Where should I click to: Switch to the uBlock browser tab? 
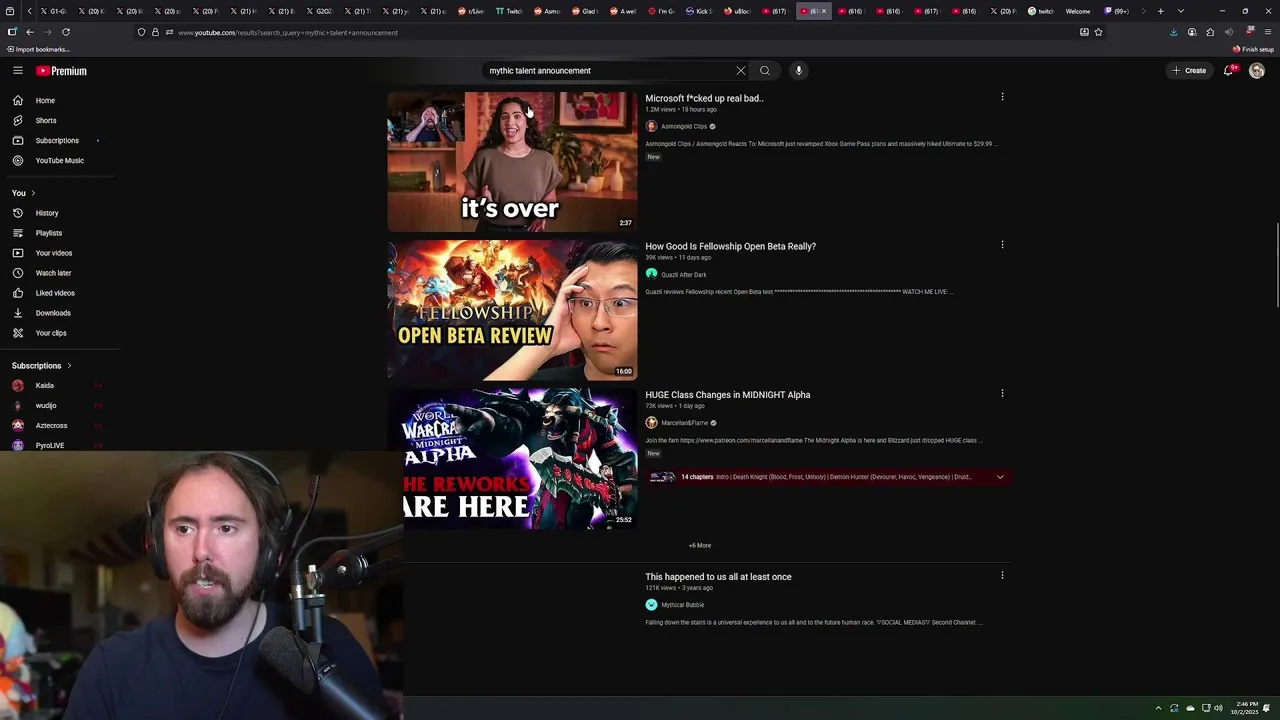736,11
